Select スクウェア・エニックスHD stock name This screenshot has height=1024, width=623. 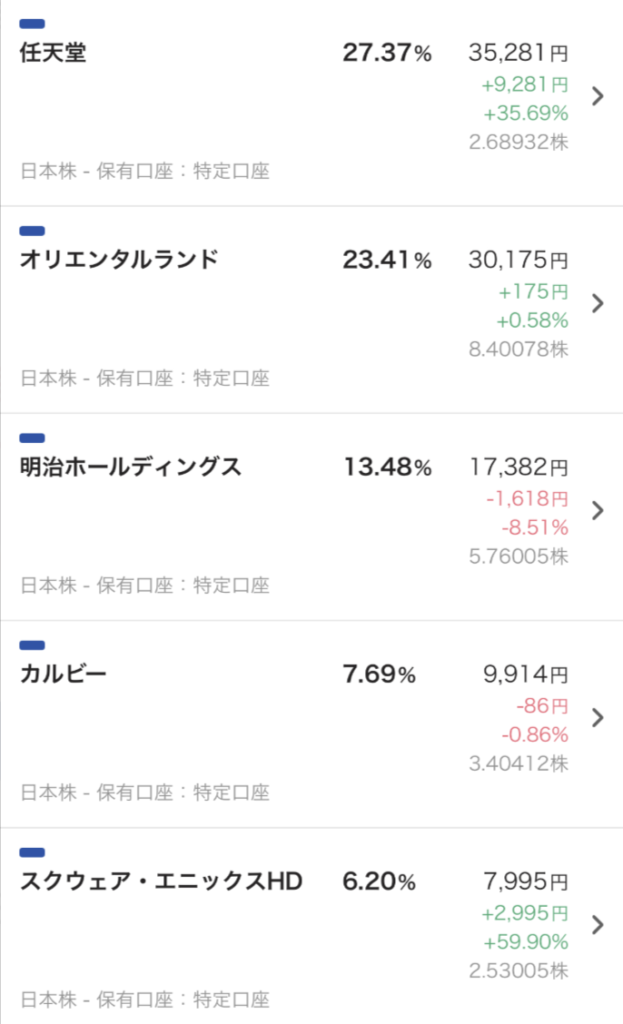[161, 881]
